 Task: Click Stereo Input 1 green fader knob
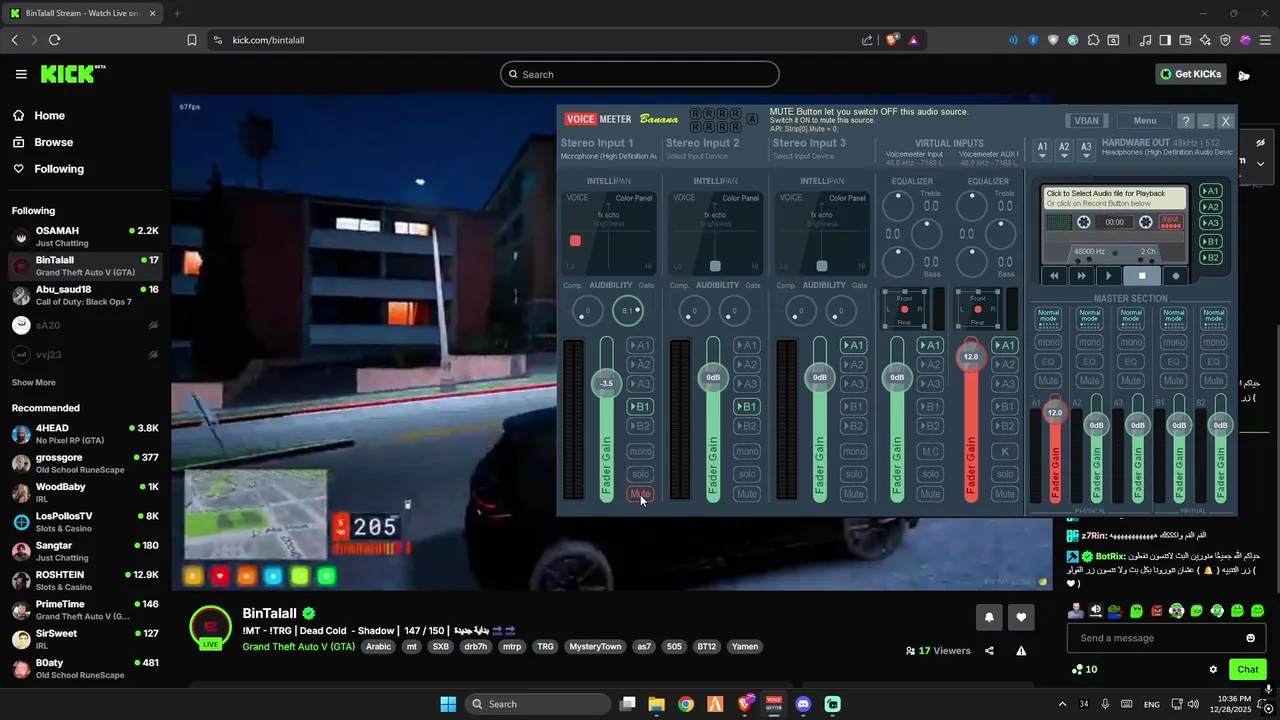click(606, 383)
